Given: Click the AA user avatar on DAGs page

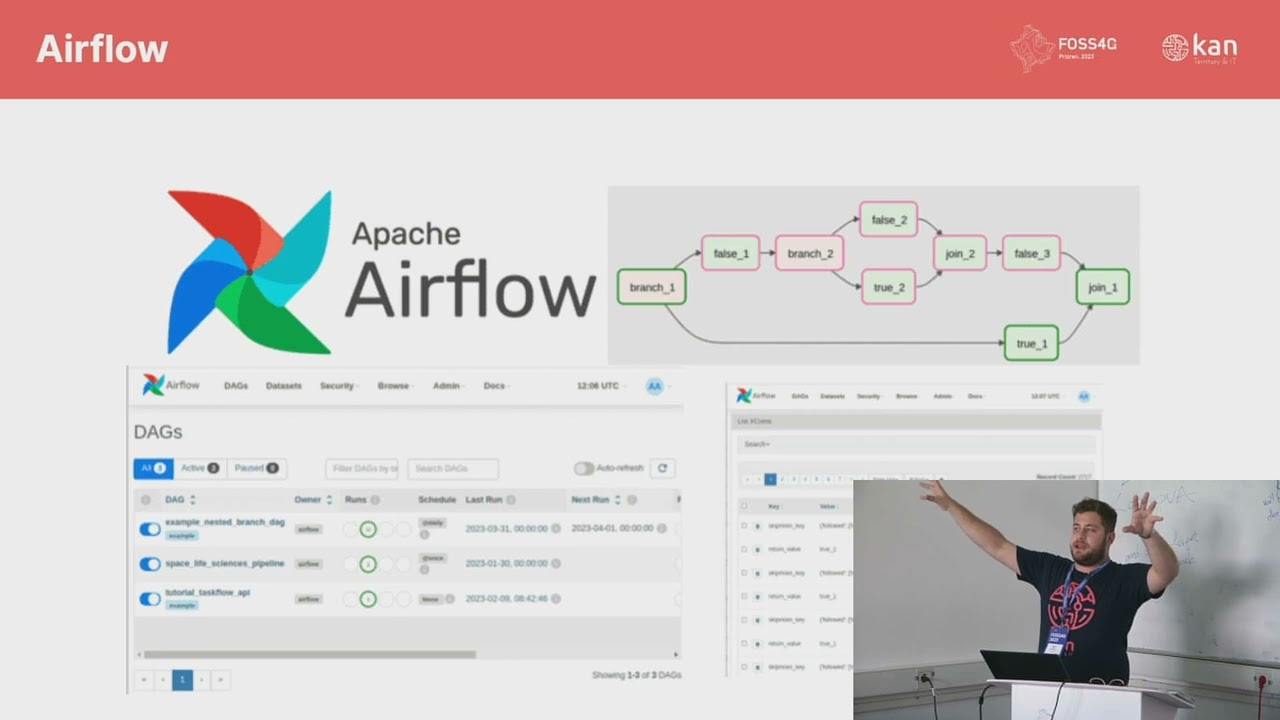Looking at the screenshot, I should 654,386.
